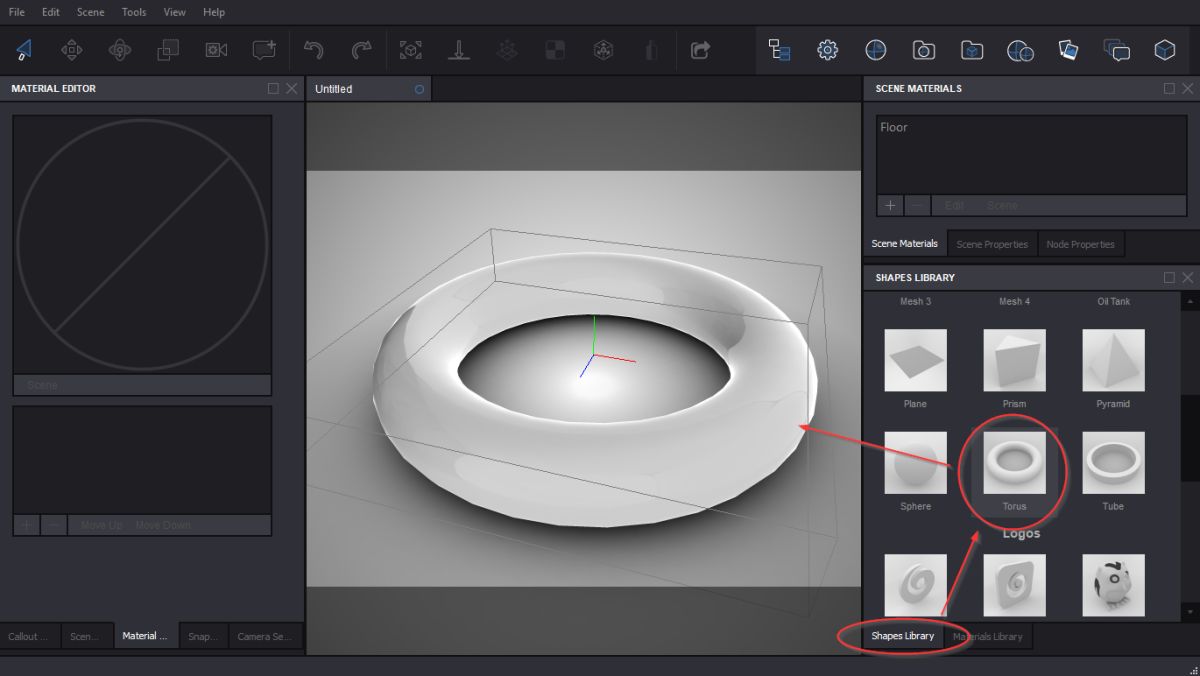Click the Shapes Library scrollbar down arrow
Viewport: 1200px width, 676px height.
pyautogui.click(x=1189, y=610)
